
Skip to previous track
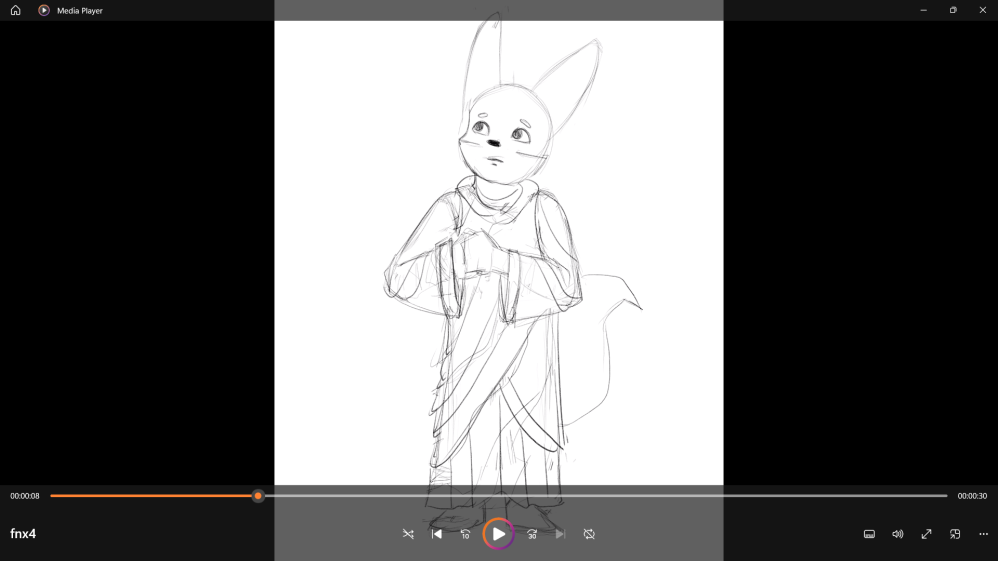point(437,534)
